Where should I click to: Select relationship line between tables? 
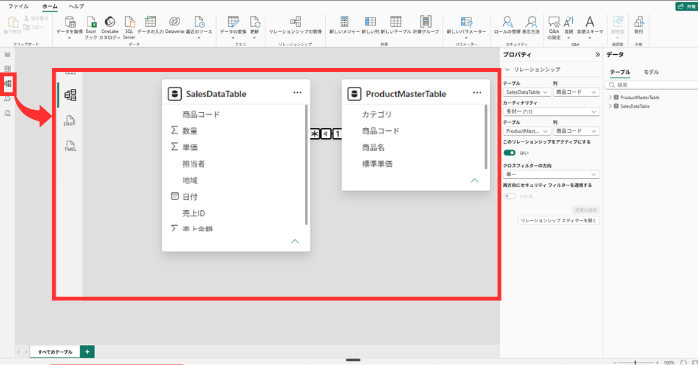pyautogui.click(x=326, y=134)
